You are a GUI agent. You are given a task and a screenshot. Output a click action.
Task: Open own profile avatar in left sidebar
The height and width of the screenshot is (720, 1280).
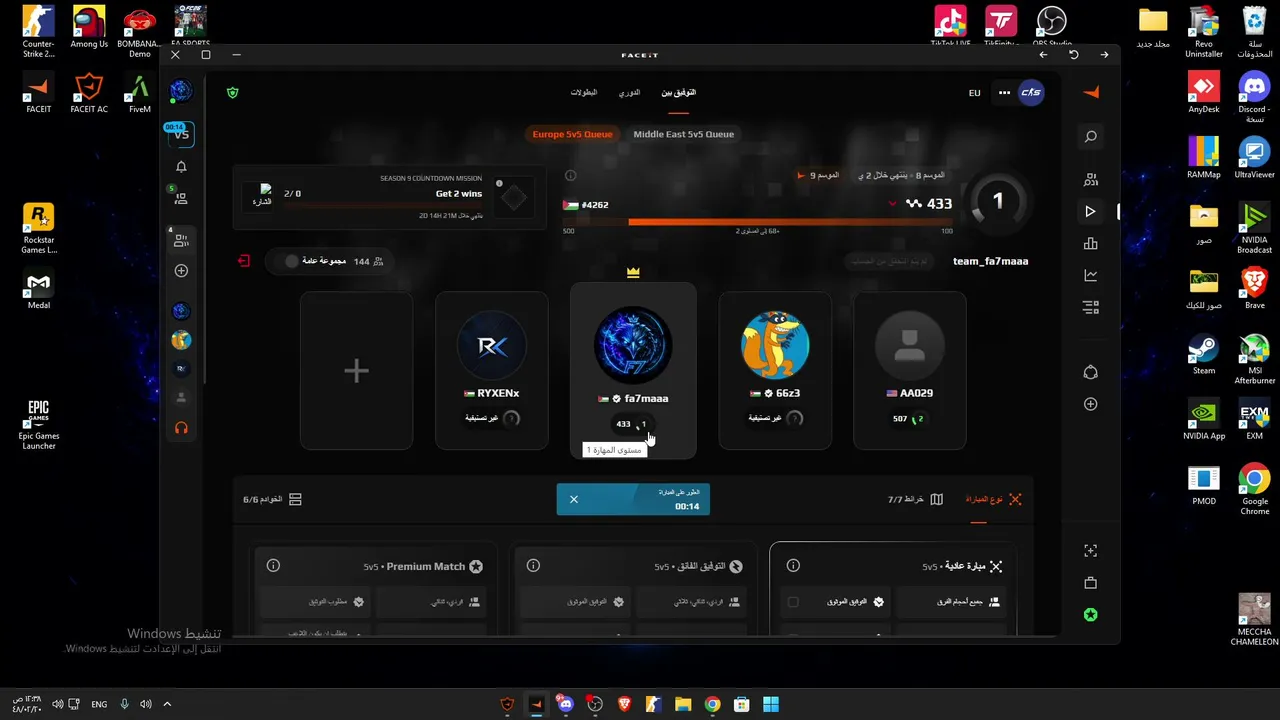pos(180,91)
